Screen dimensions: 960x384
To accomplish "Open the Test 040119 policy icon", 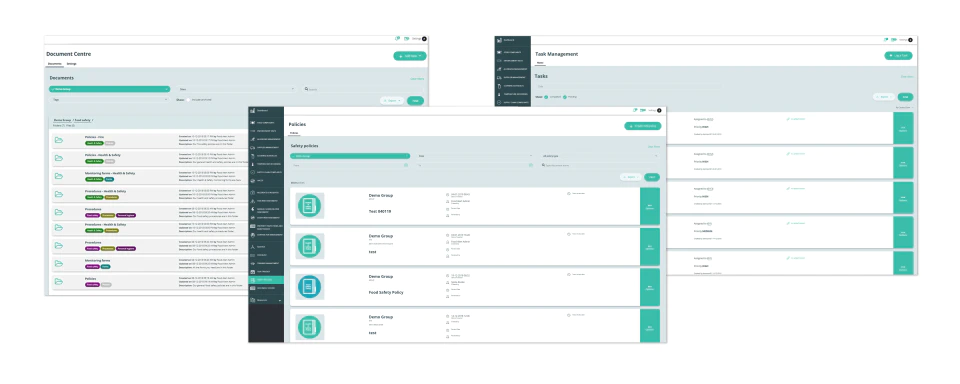I will [x=310, y=206].
